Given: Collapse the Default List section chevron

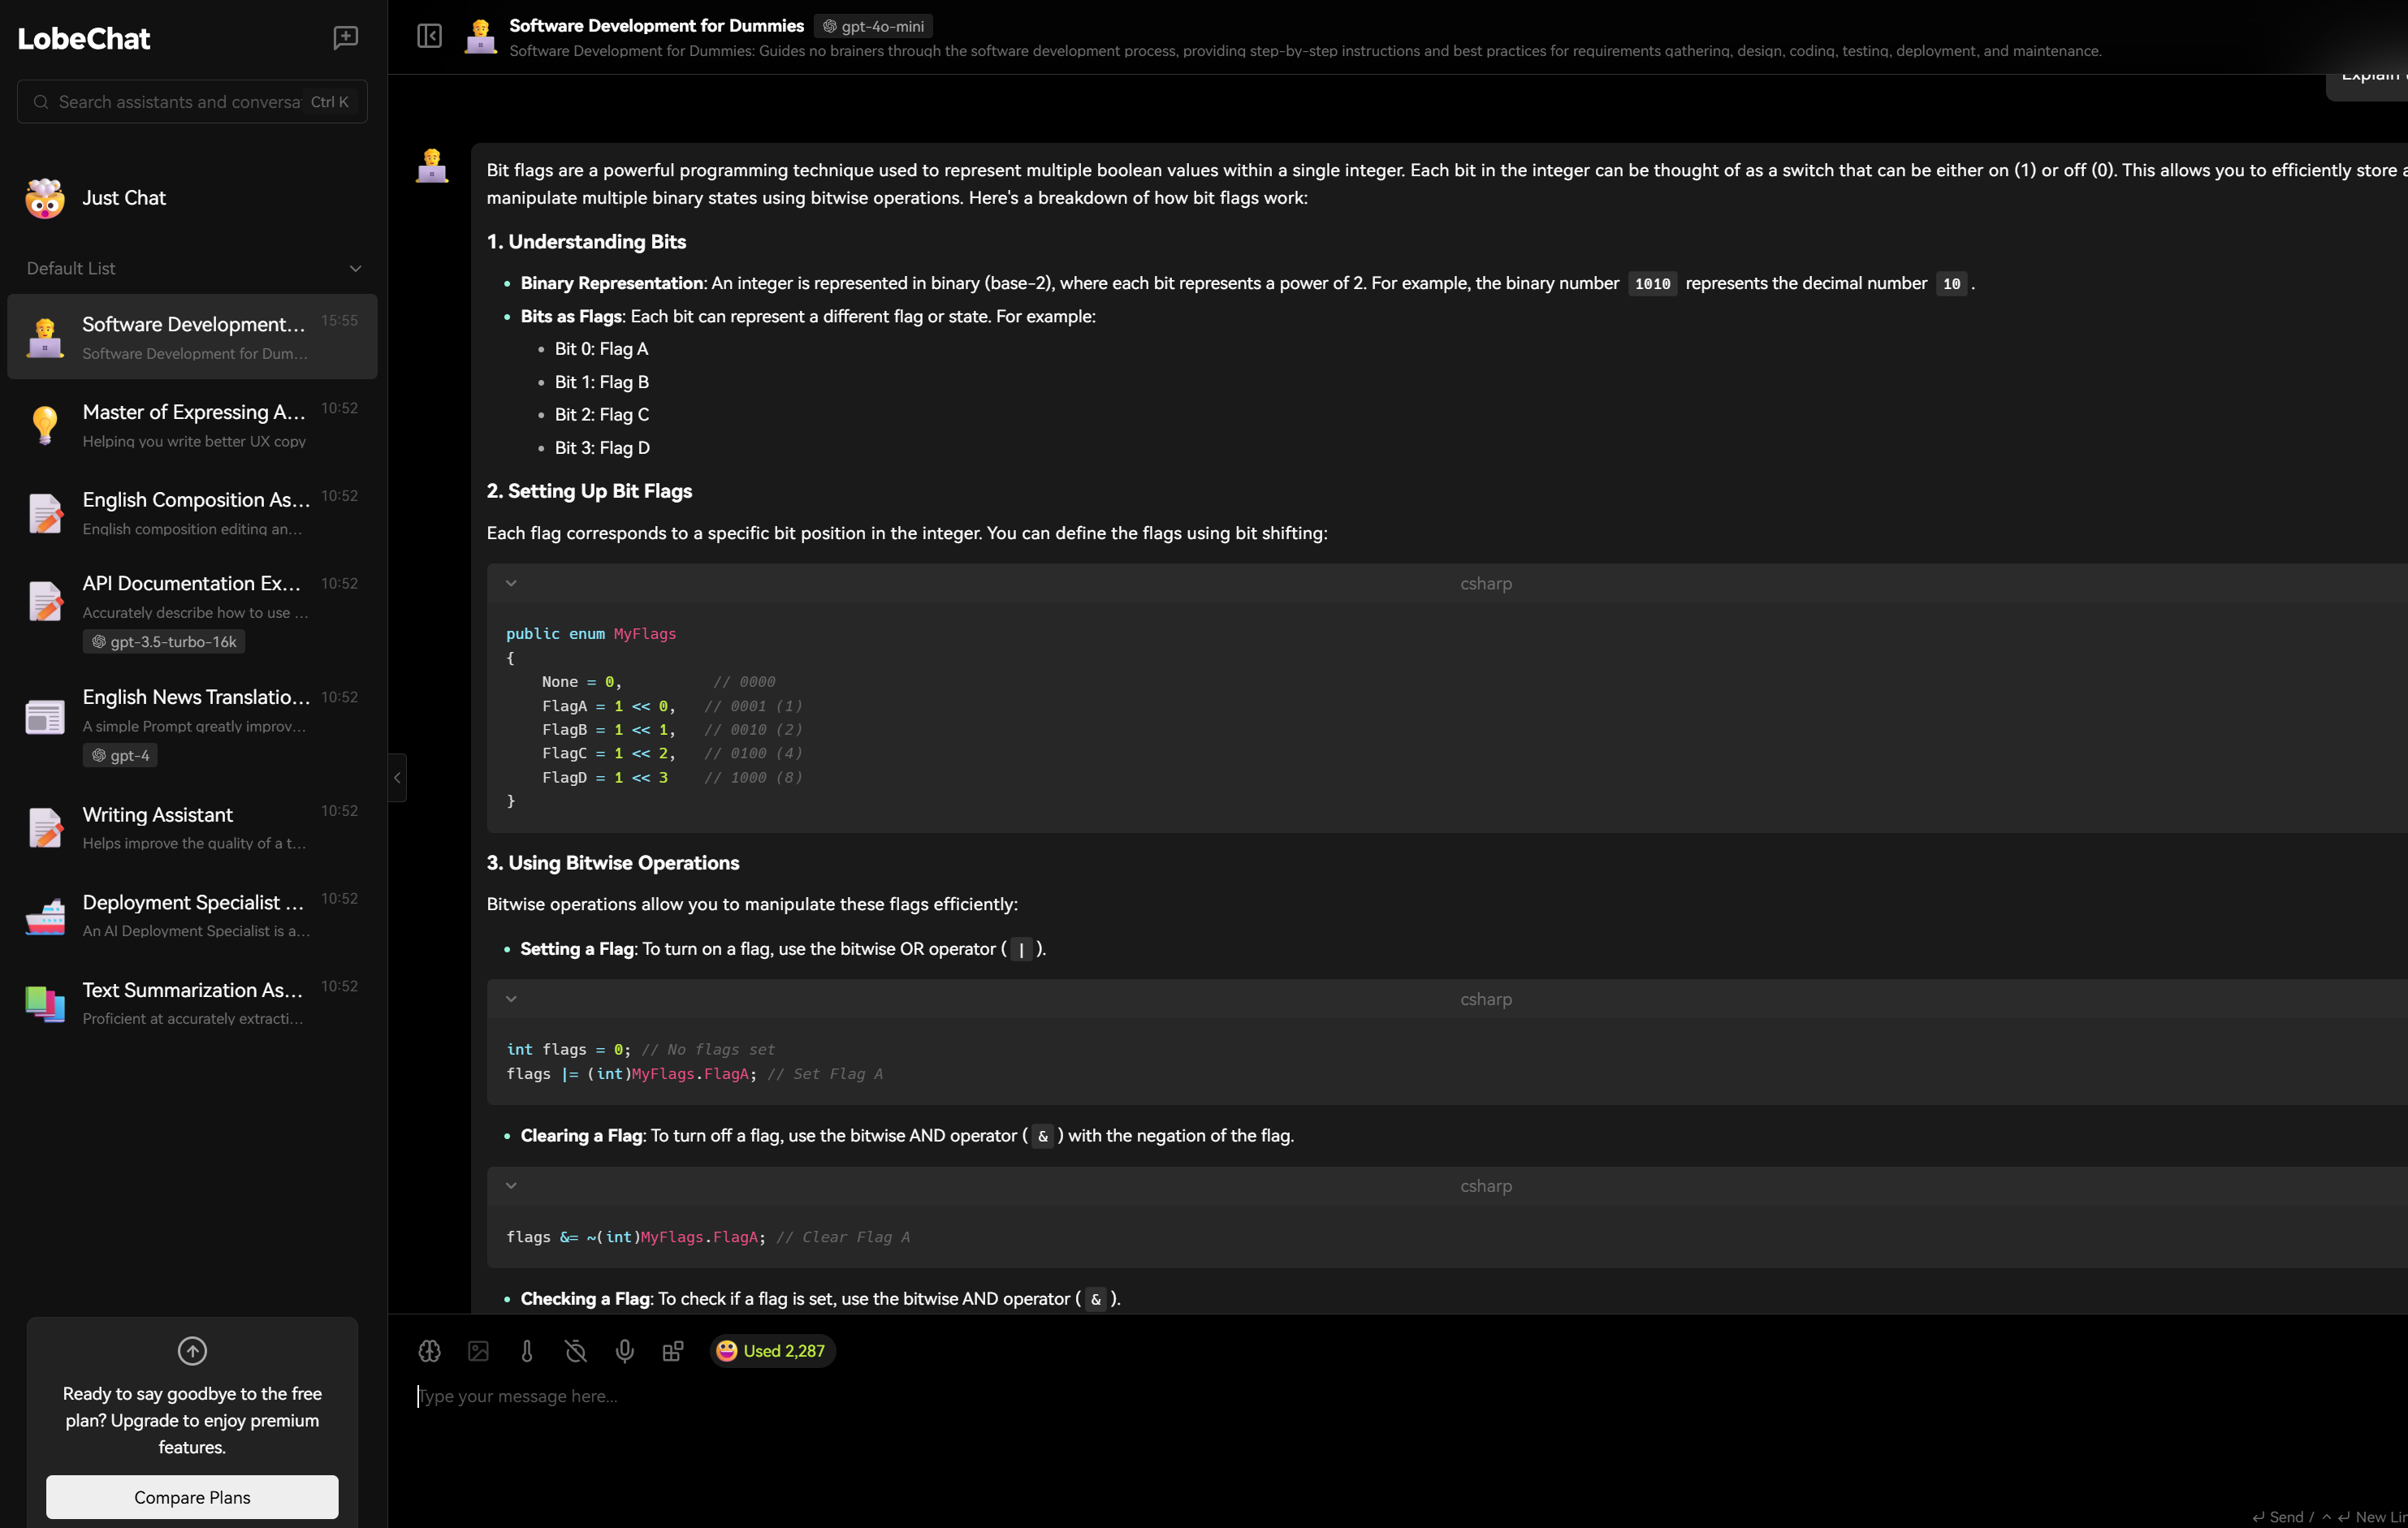Looking at the screenshot, I should pyautogui.click(x=355, y=268).
